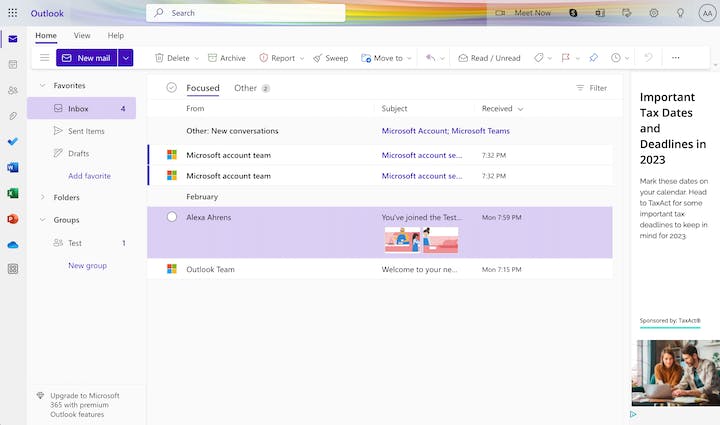
Task: Expand the Folders section
Action: pyautogui.click(x=42, y=197)
